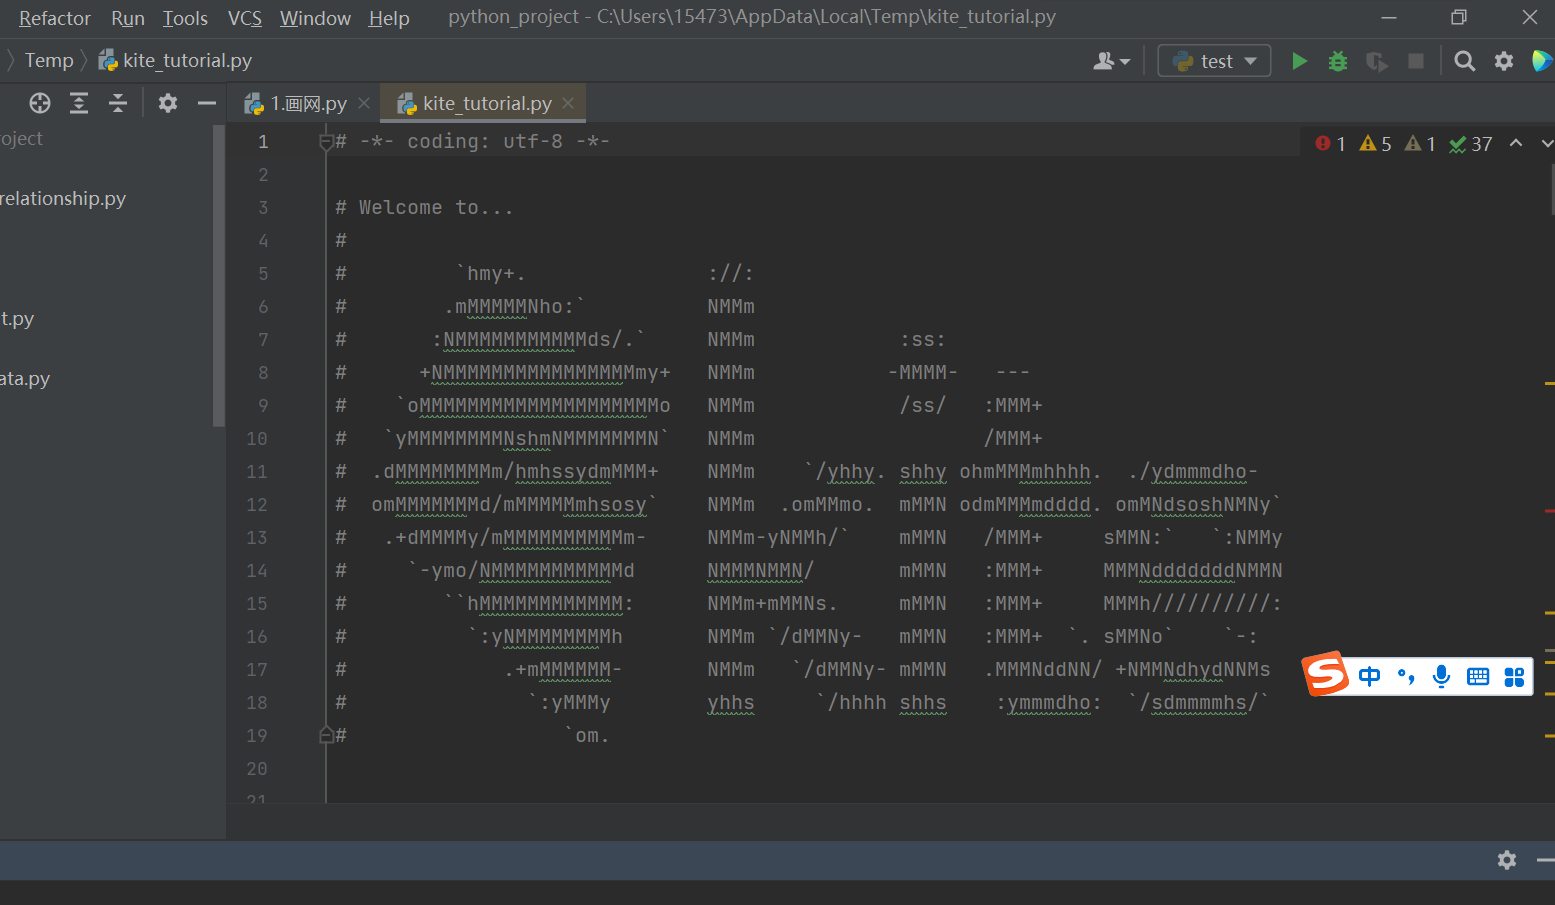The width and height of the screenshot is (1555, 905).
Task: Open Search Everywhere with the magnifier
Action: click(1464, 60)
